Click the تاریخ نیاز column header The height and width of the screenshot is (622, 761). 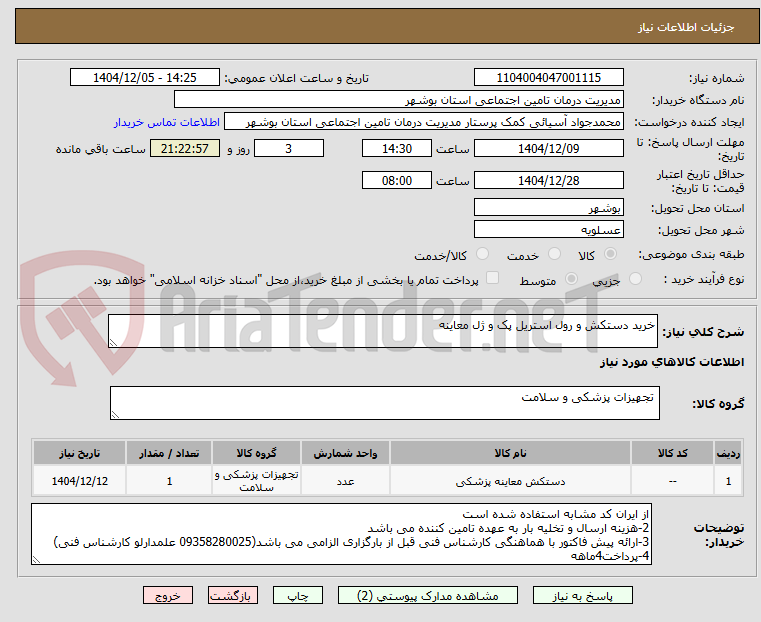click(x=80, y=453)
